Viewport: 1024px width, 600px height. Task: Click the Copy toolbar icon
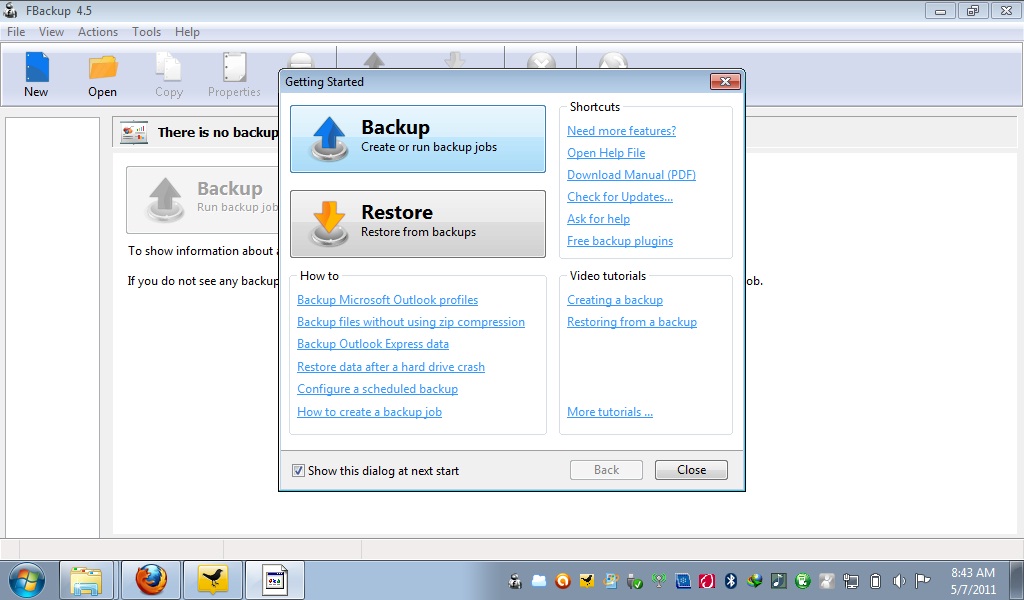(x=168, y=67)
